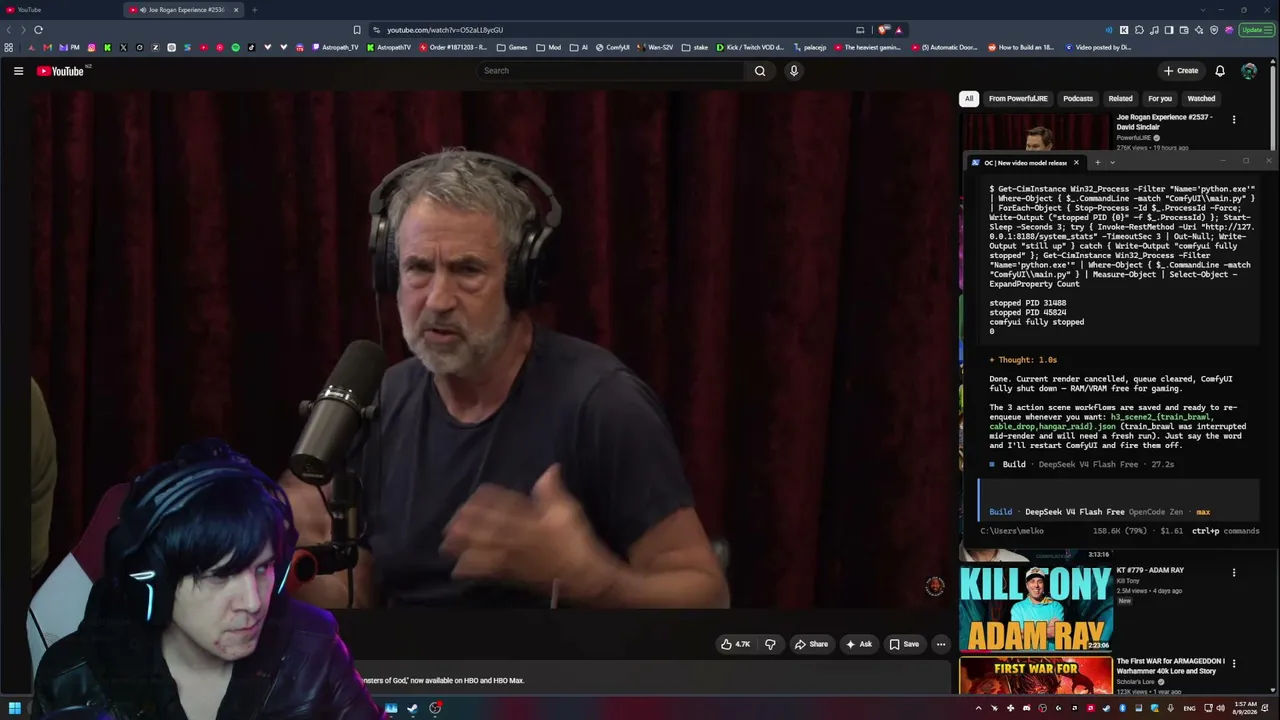Image resolution: width=1280 pixels, height=720 pixels.
Task: Open the ComfyUI bookmark
Action: click(x=611, y=47)
